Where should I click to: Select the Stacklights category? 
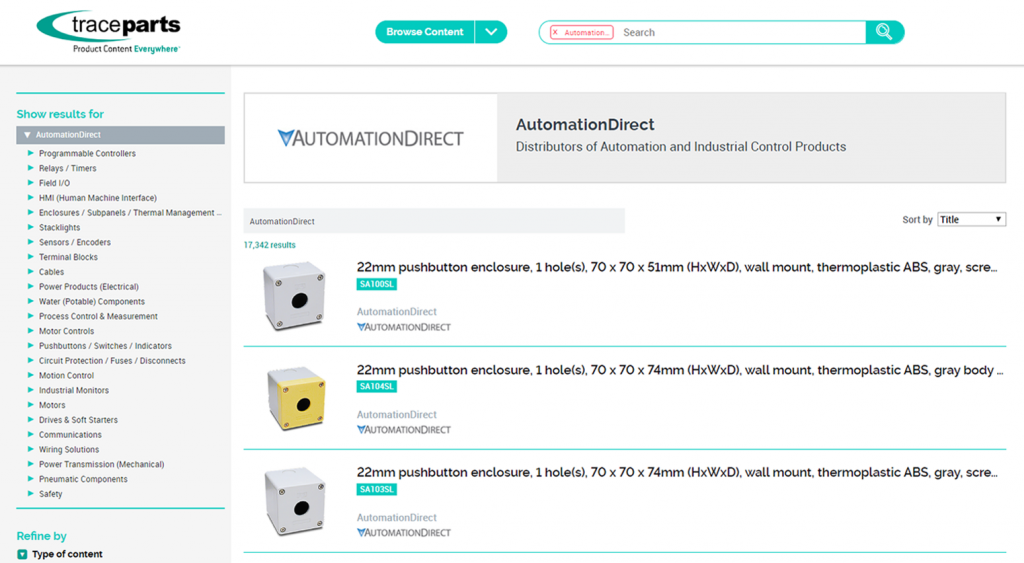tap(59, 228)
